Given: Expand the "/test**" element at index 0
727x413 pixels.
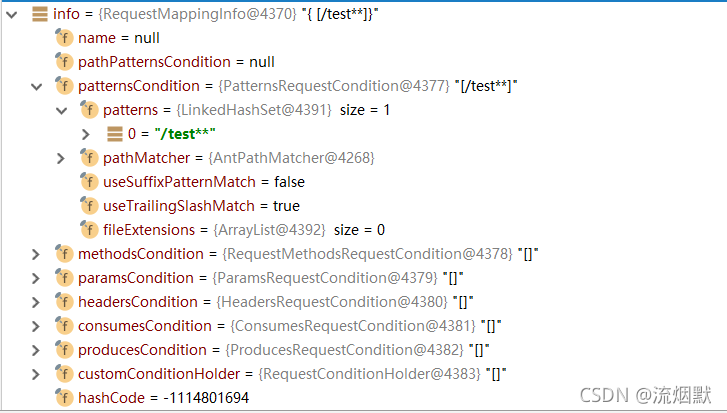Looking at the screenshot, I should (86, 134).
